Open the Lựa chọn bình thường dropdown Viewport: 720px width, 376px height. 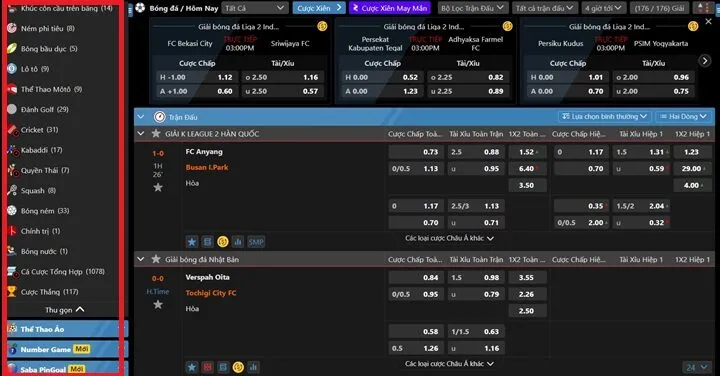click(605, 117)
